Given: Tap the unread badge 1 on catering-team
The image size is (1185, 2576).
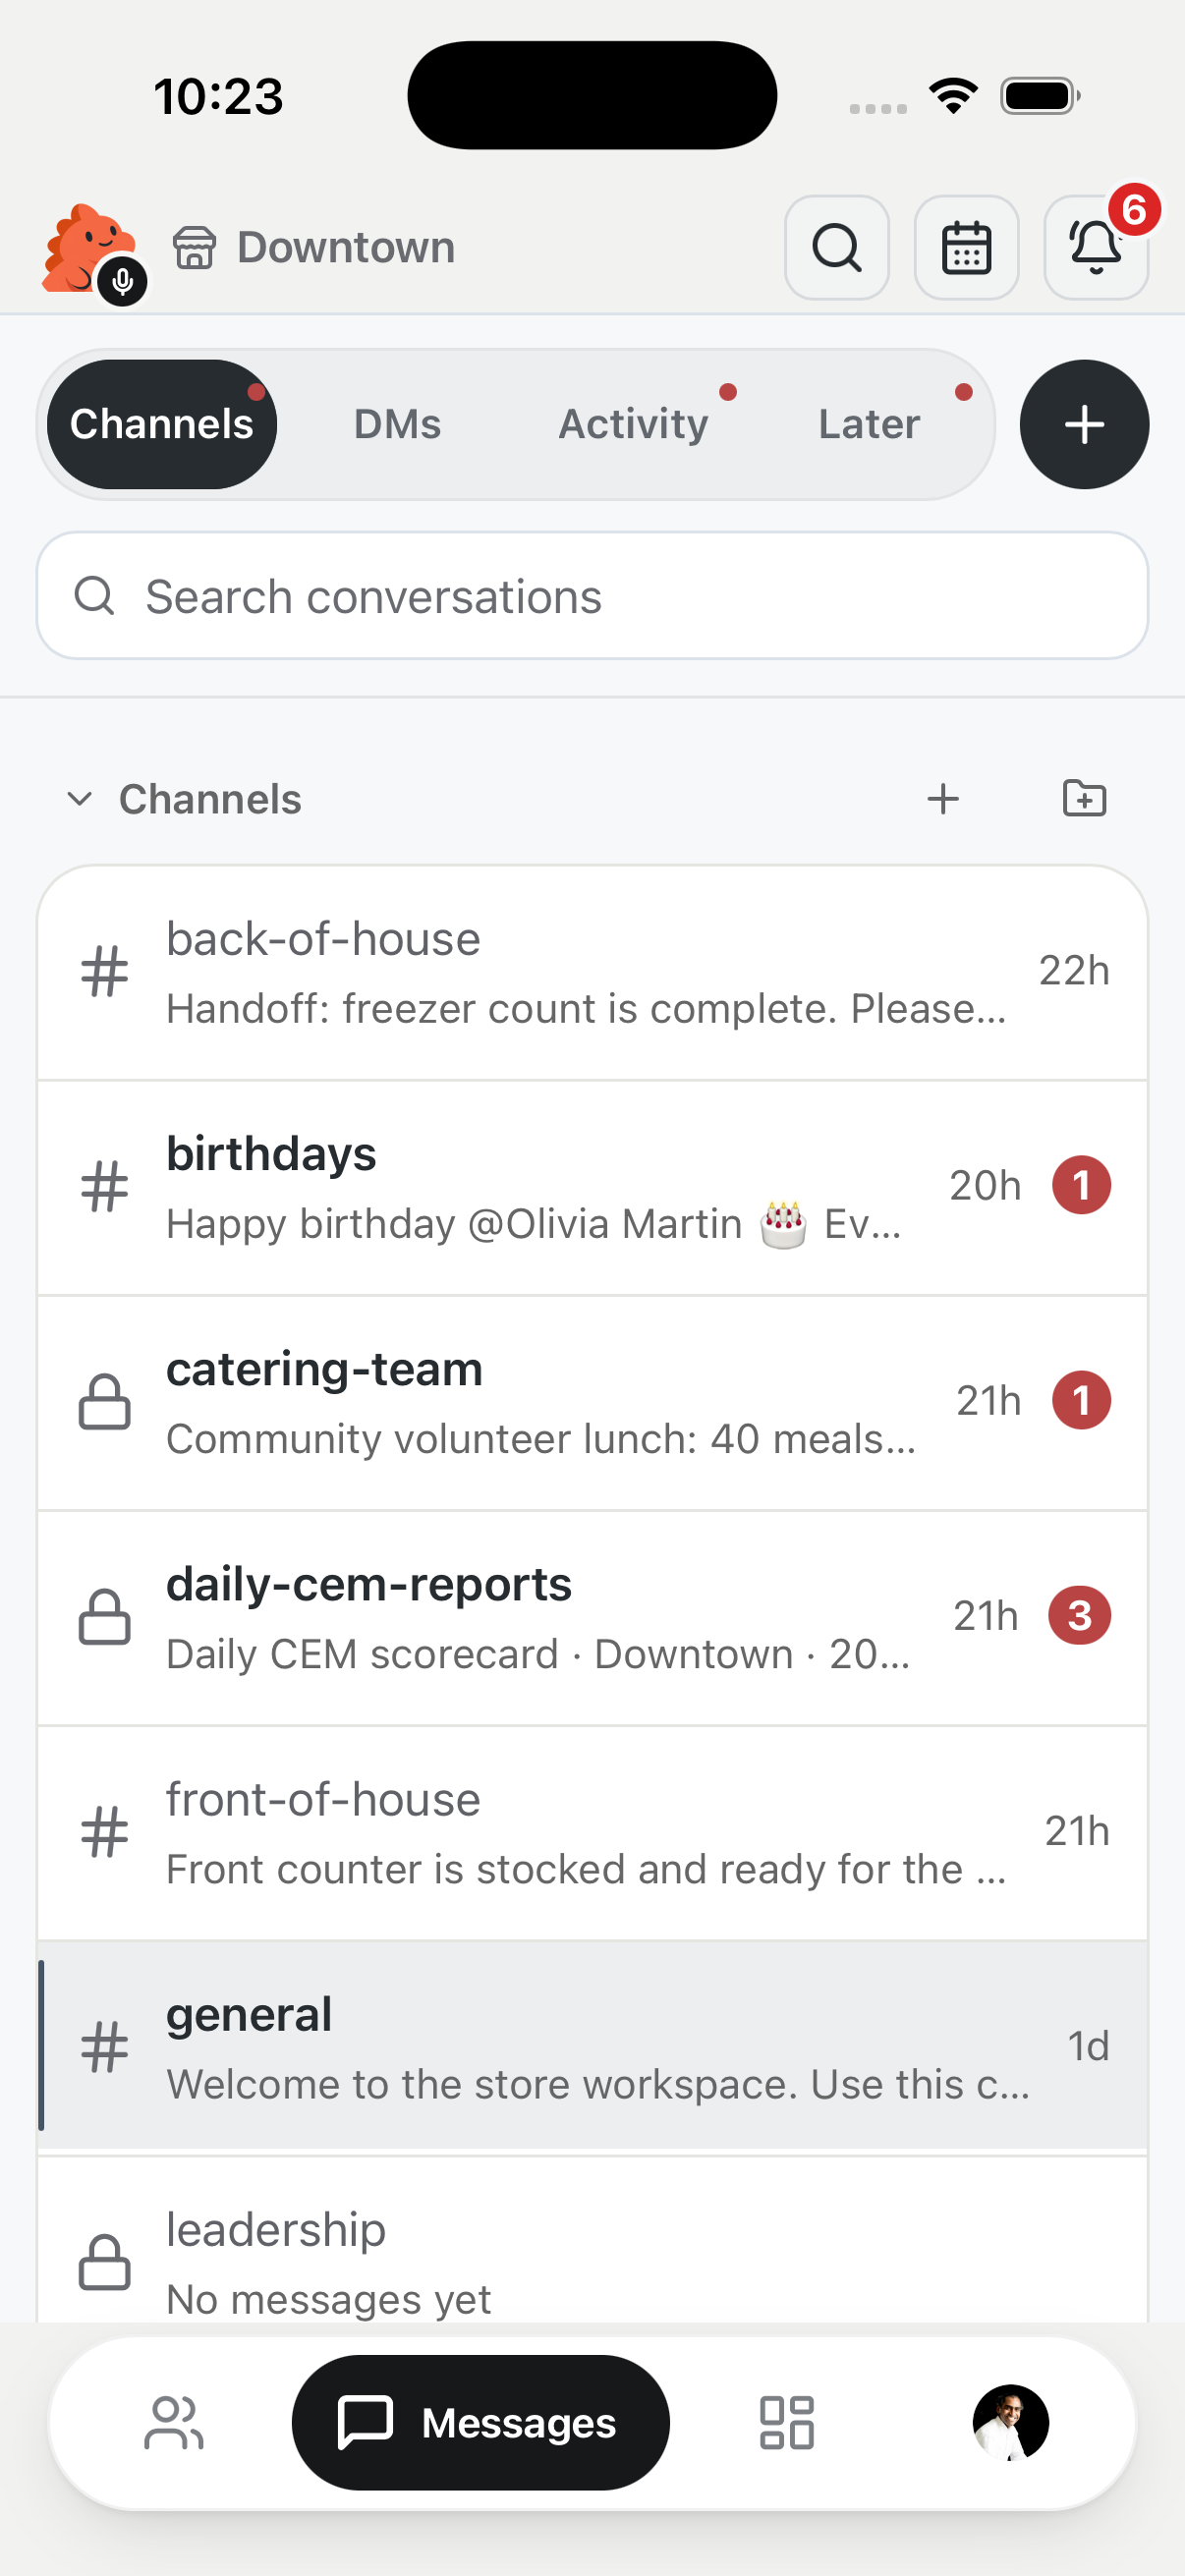Looking at the screenshot, I should point(1081,1400).
